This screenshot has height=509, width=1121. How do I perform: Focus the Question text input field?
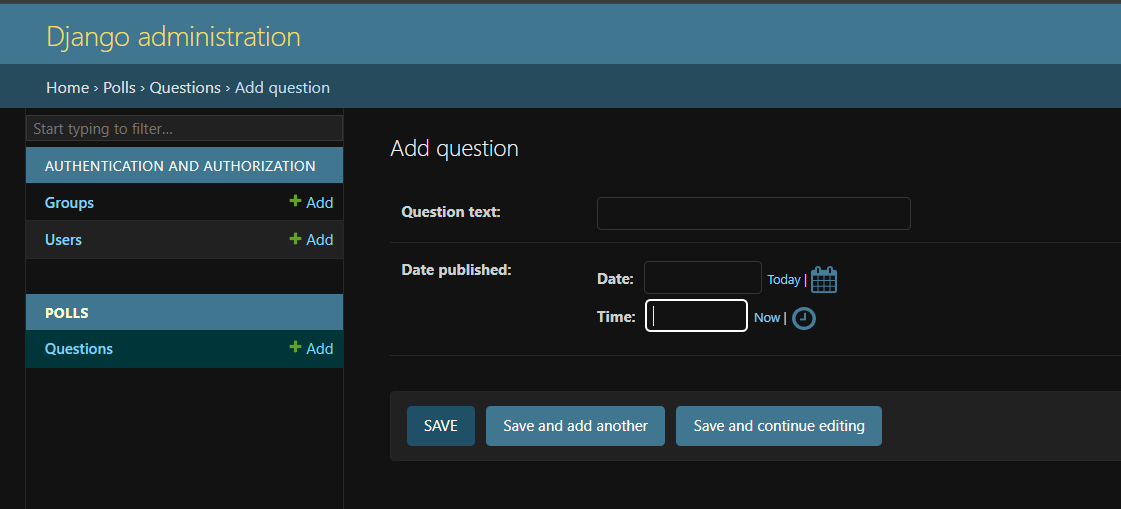point(754,213)
